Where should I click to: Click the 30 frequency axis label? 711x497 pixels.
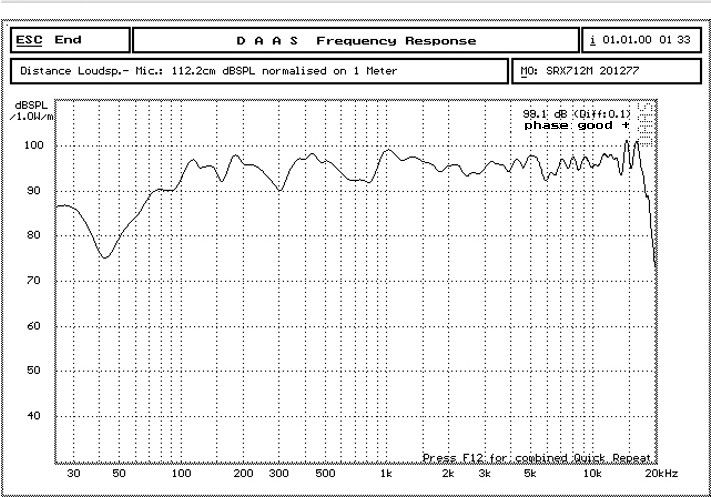(73, 473)
